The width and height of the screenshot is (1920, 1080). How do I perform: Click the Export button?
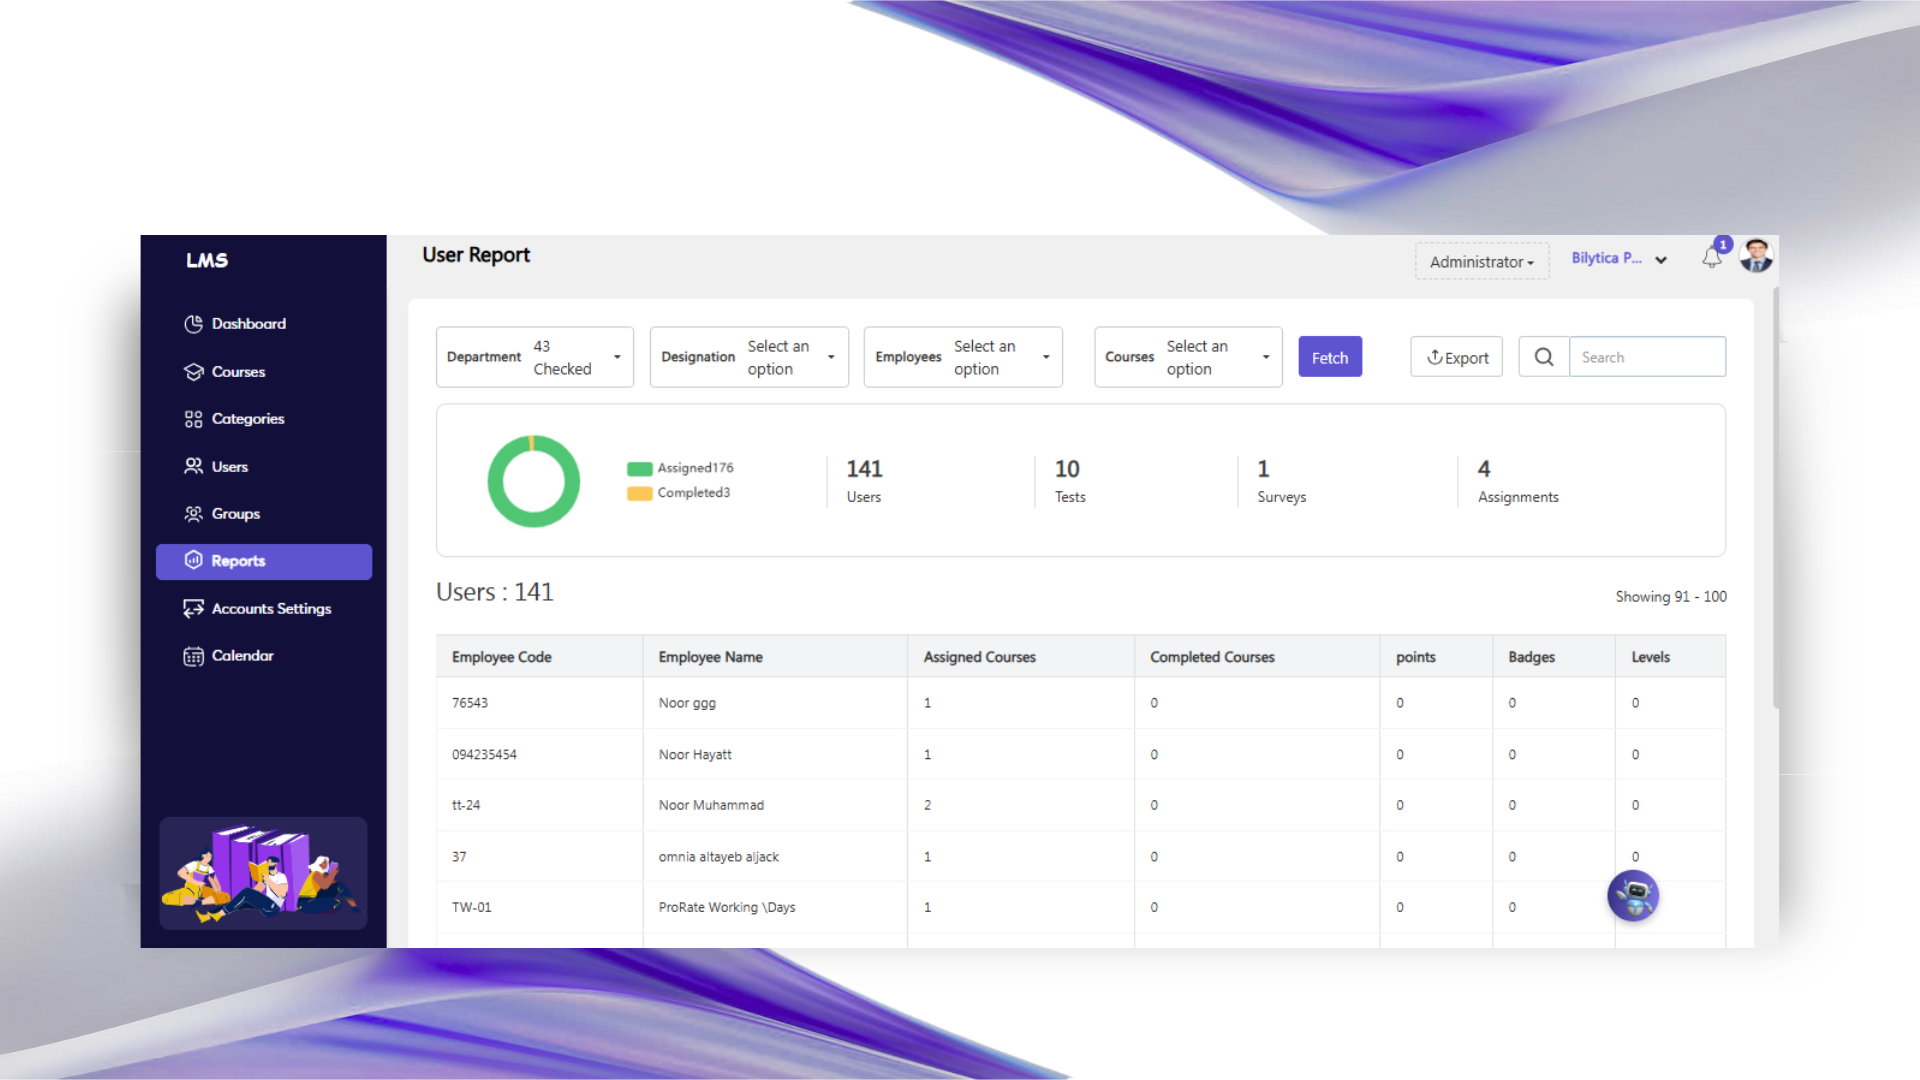(1456, 357)
